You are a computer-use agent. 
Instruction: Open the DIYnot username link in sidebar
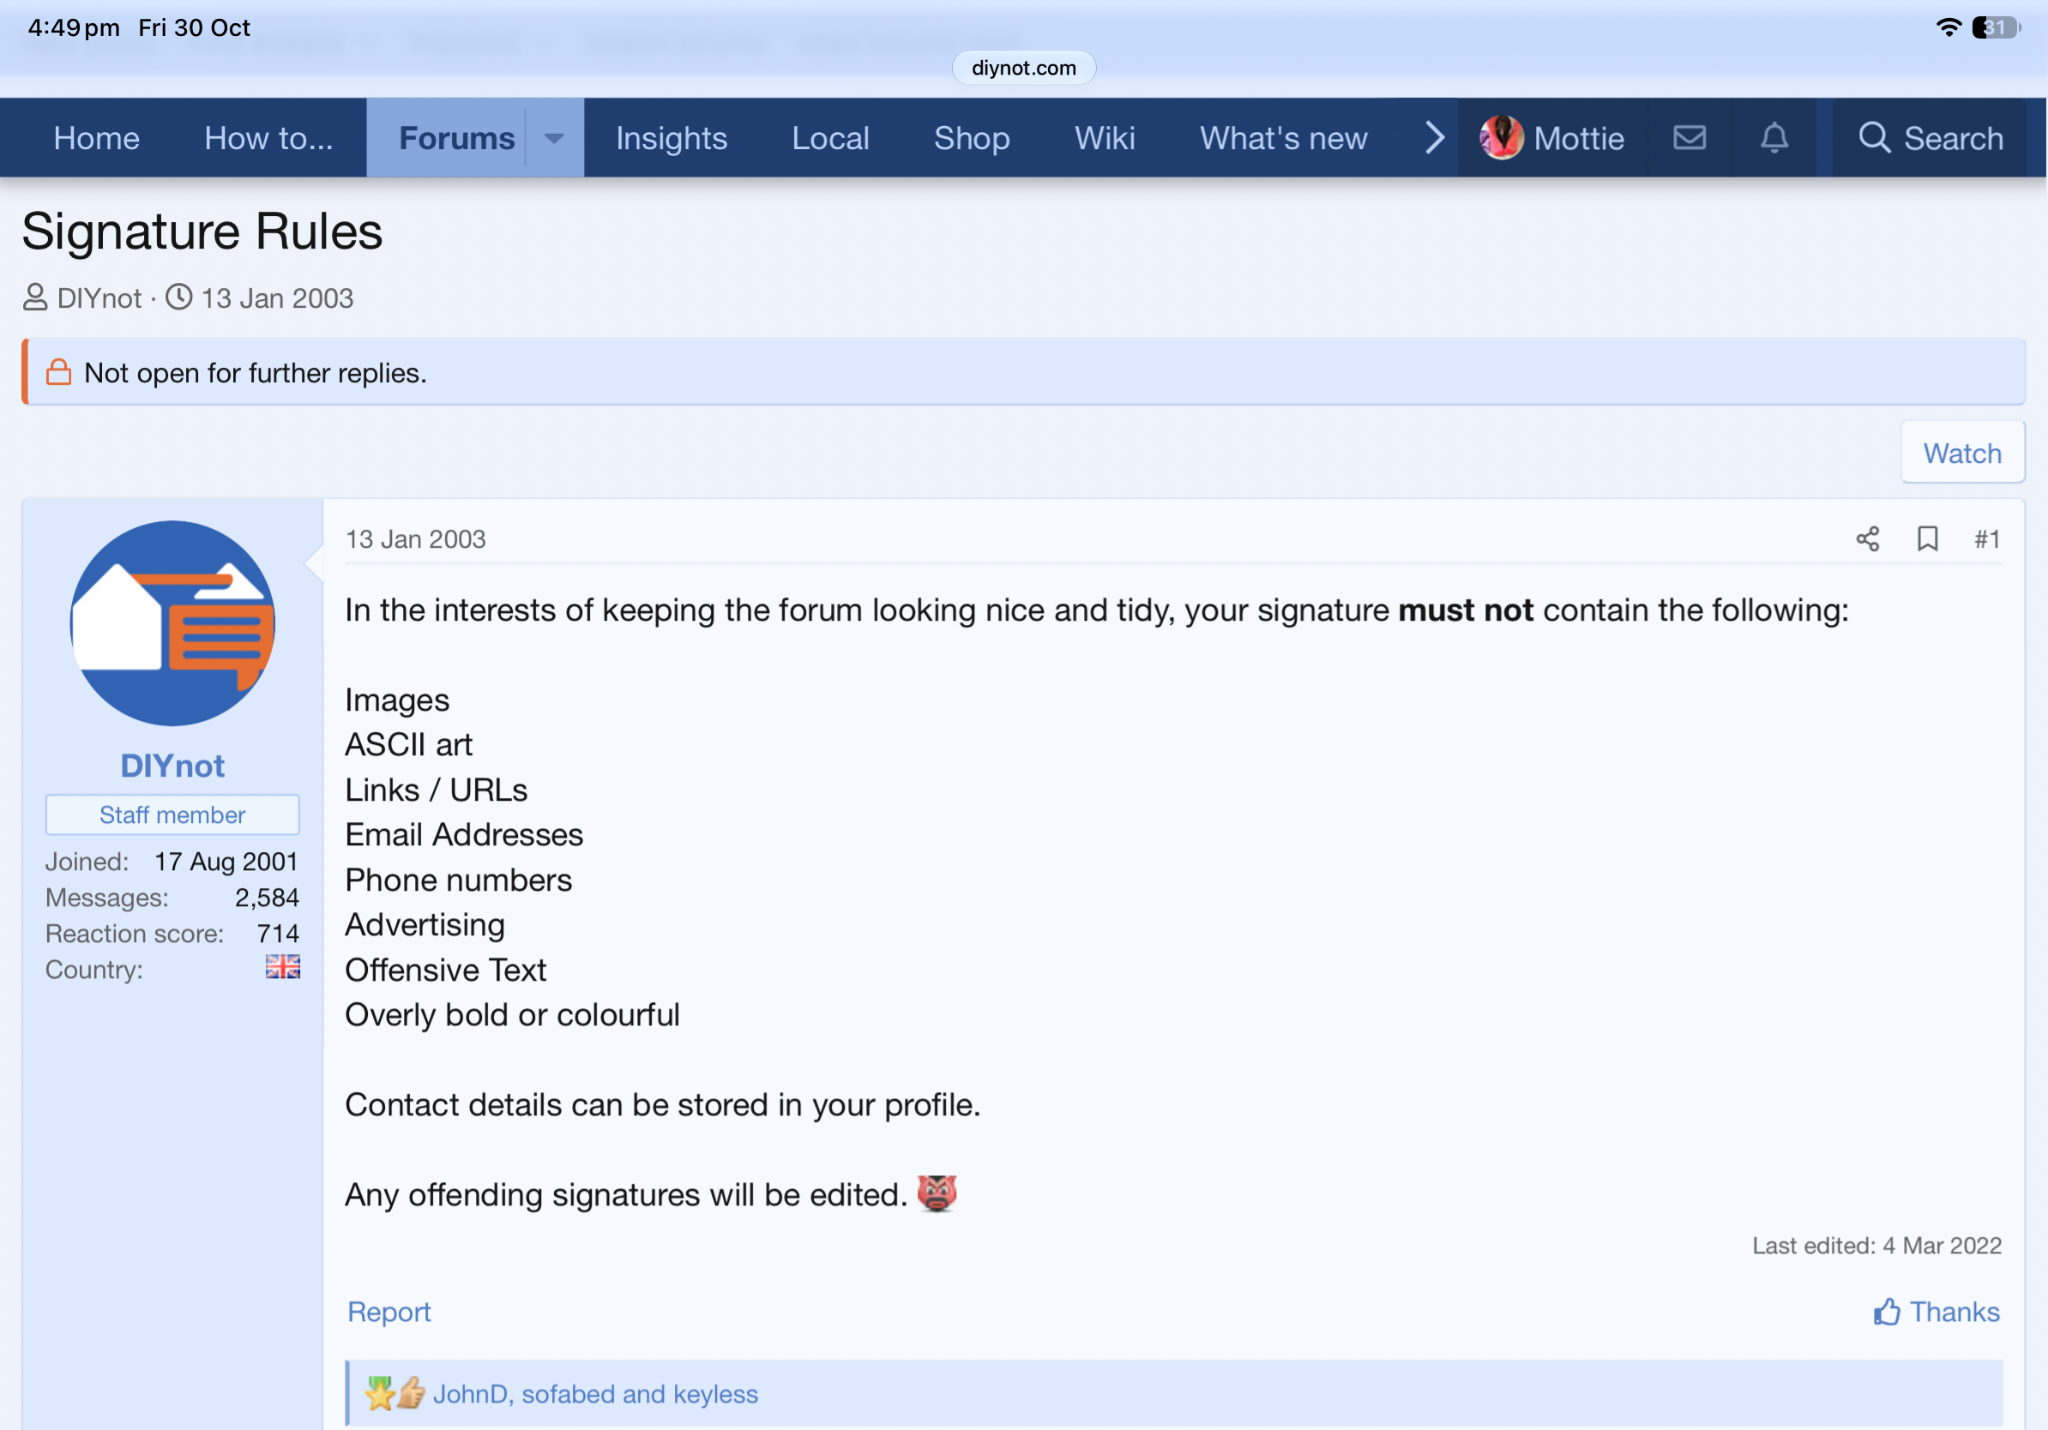click(172, 766)
